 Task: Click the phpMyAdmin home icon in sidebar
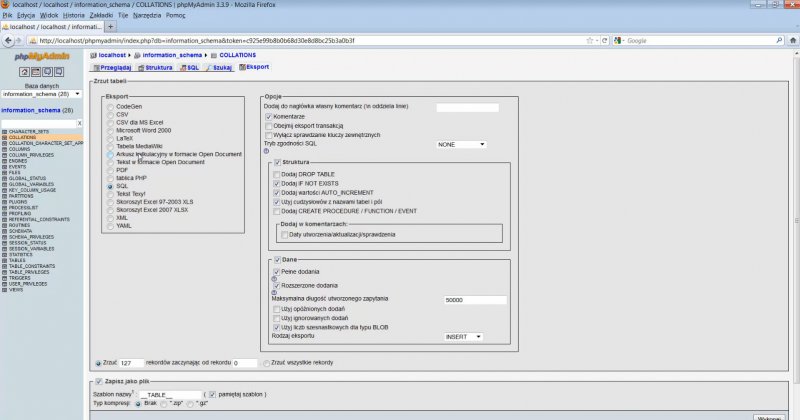(24, 72)
